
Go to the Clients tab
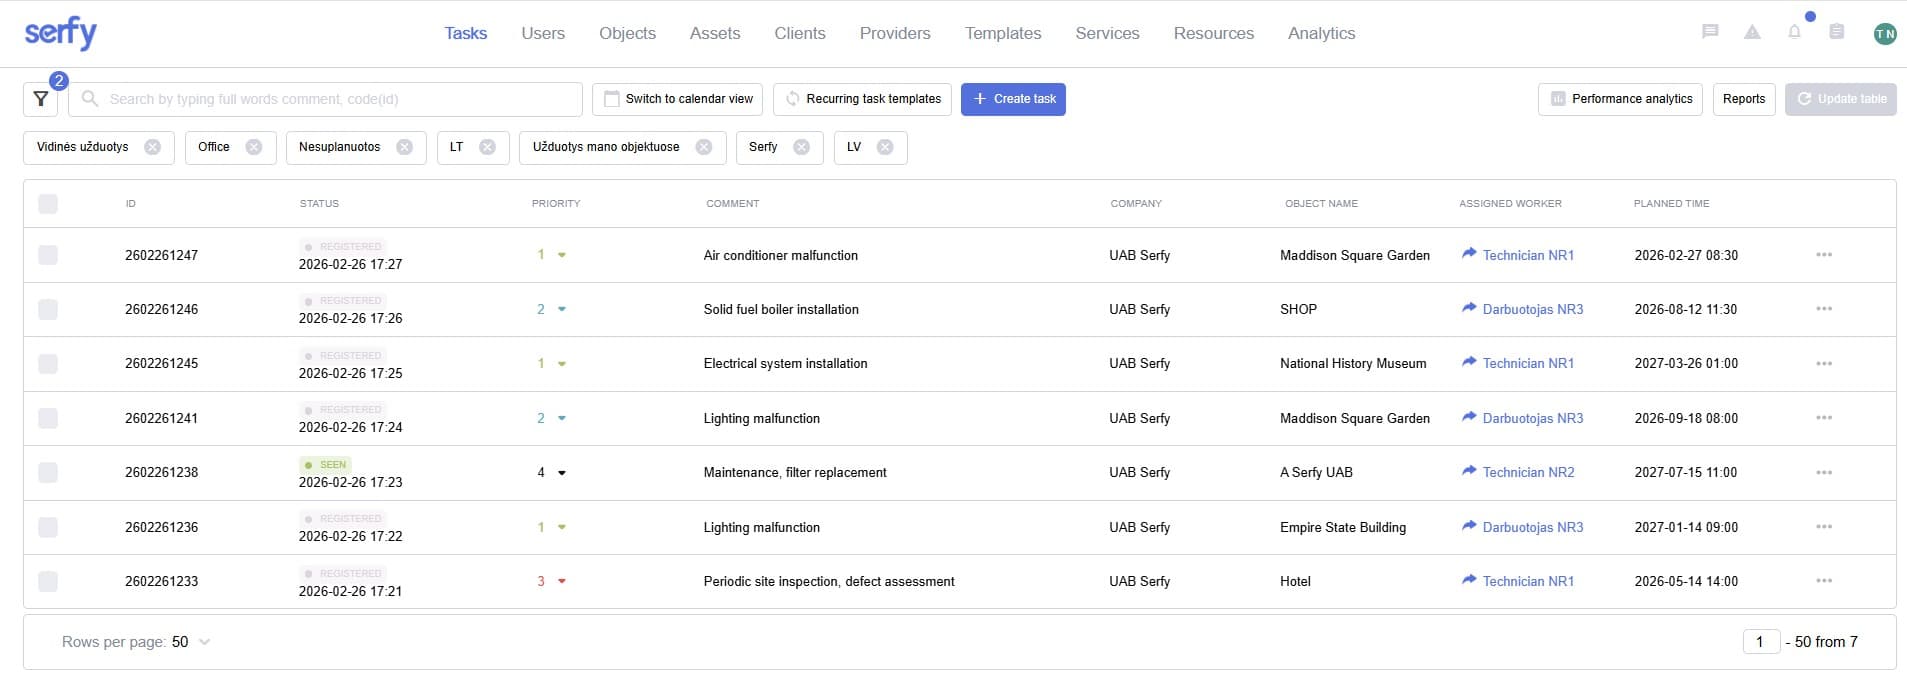point(800,33)
